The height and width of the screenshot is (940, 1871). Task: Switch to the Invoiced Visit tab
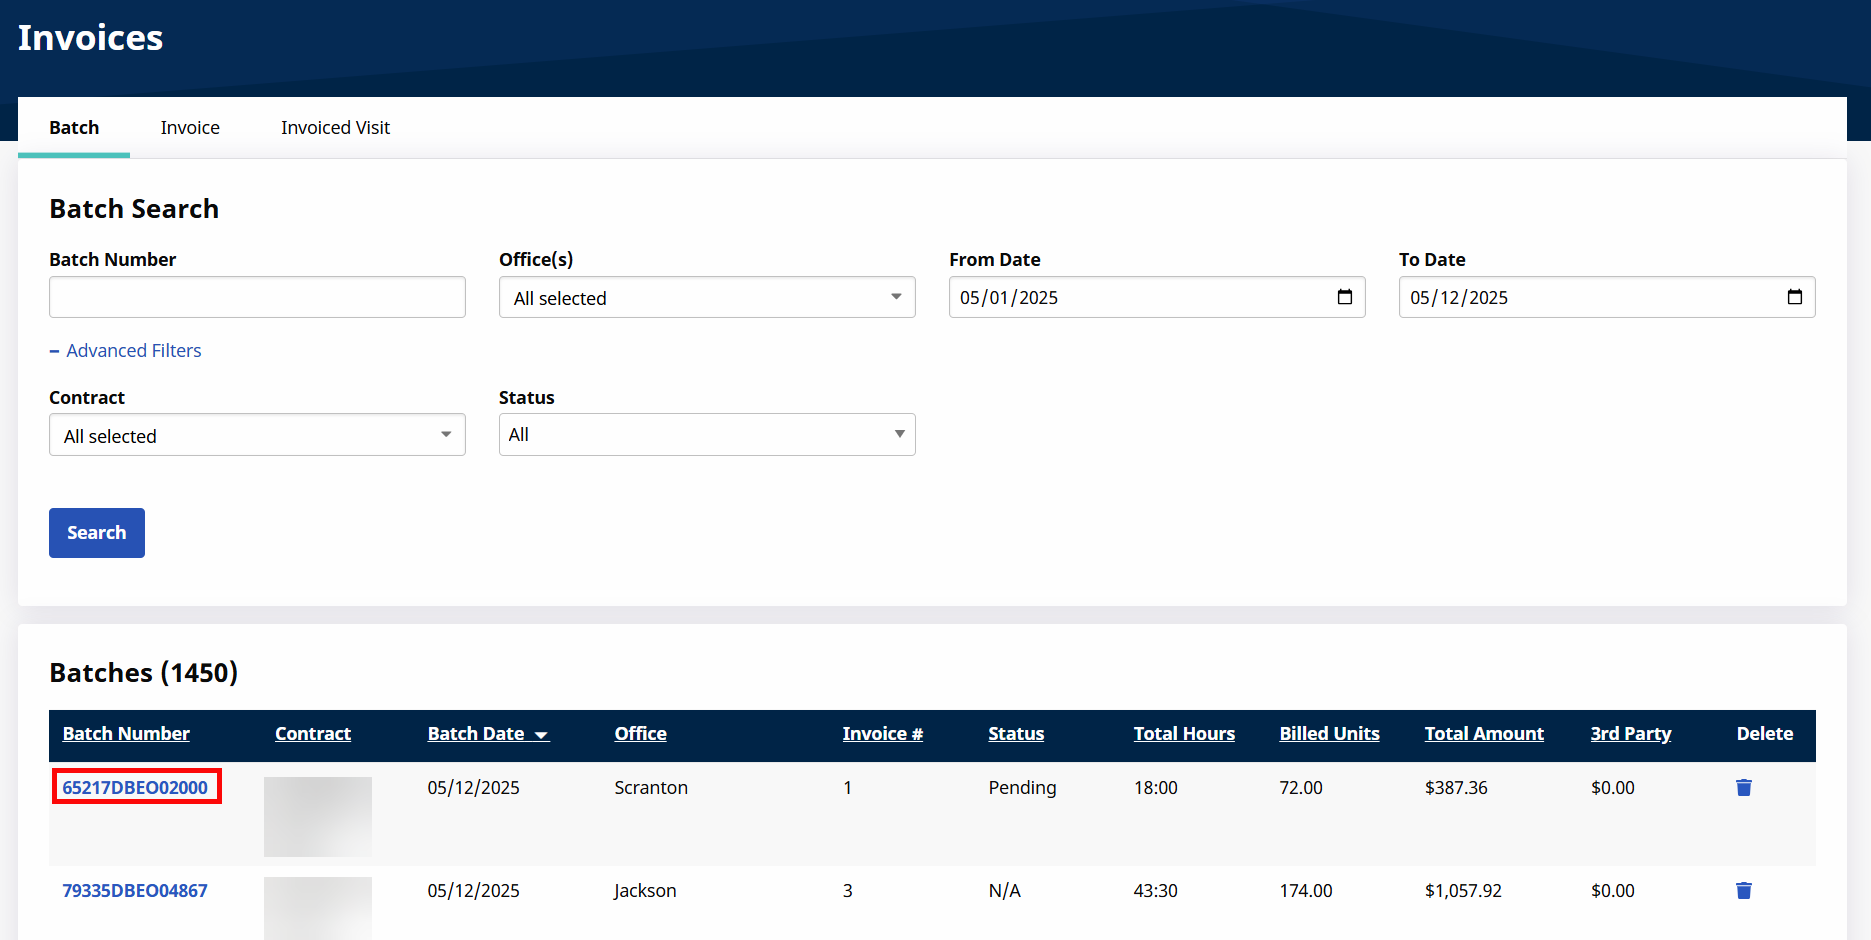point(335,127)
